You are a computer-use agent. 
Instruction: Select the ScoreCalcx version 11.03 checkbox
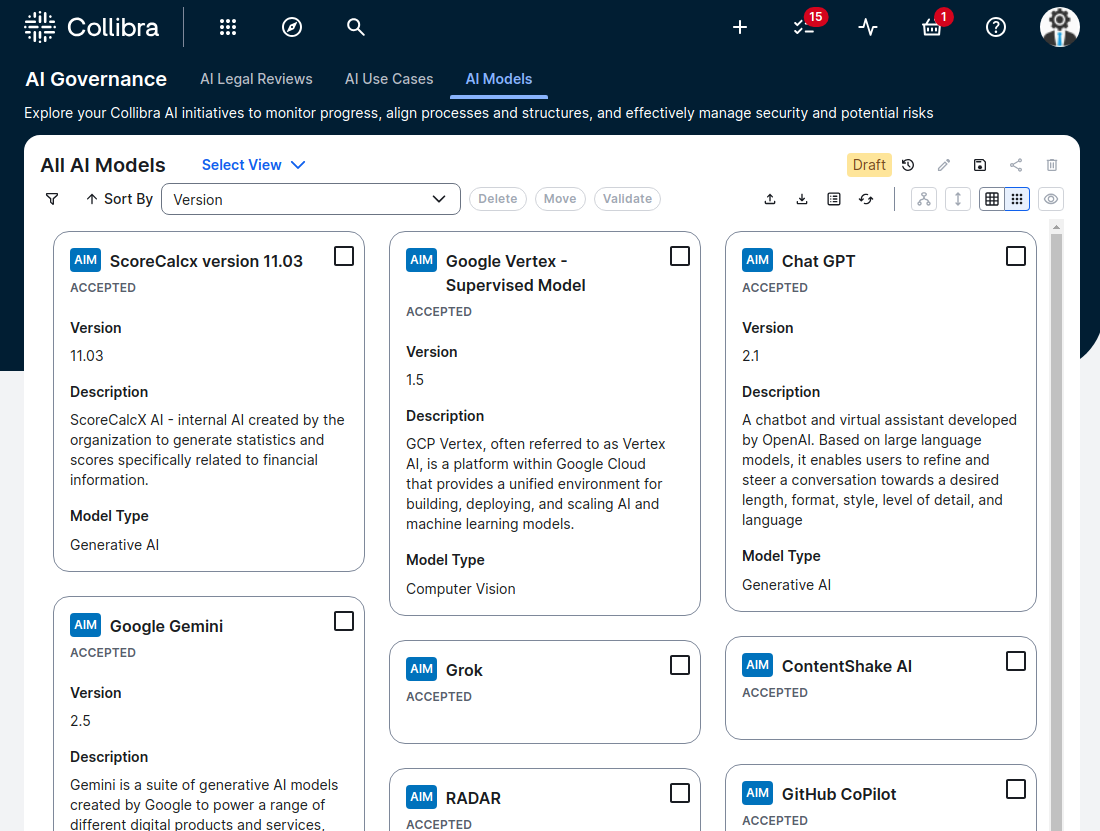pyautogui.click(x=344, y=257)
